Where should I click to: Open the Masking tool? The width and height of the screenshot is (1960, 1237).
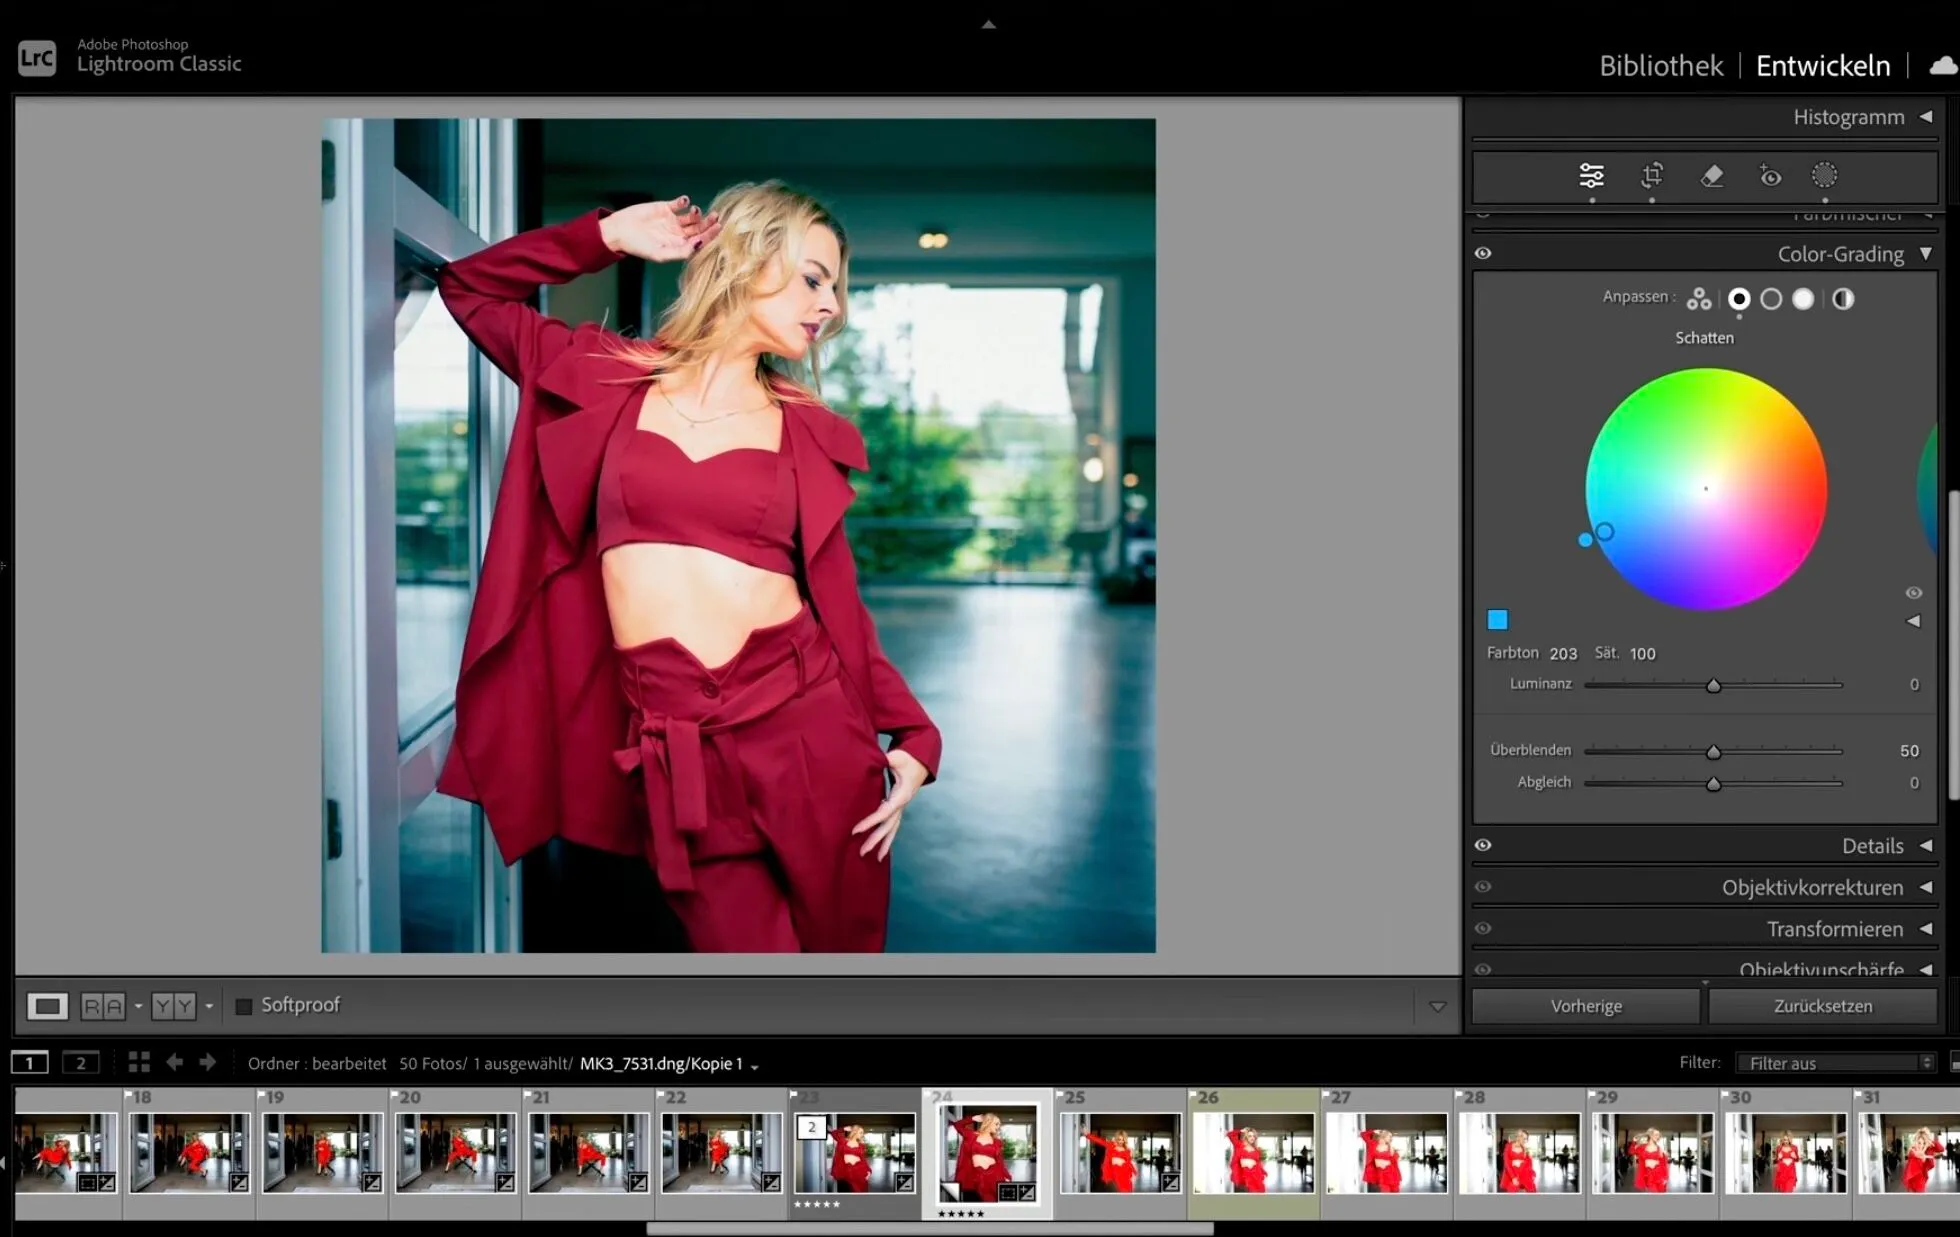[1825, 176]
